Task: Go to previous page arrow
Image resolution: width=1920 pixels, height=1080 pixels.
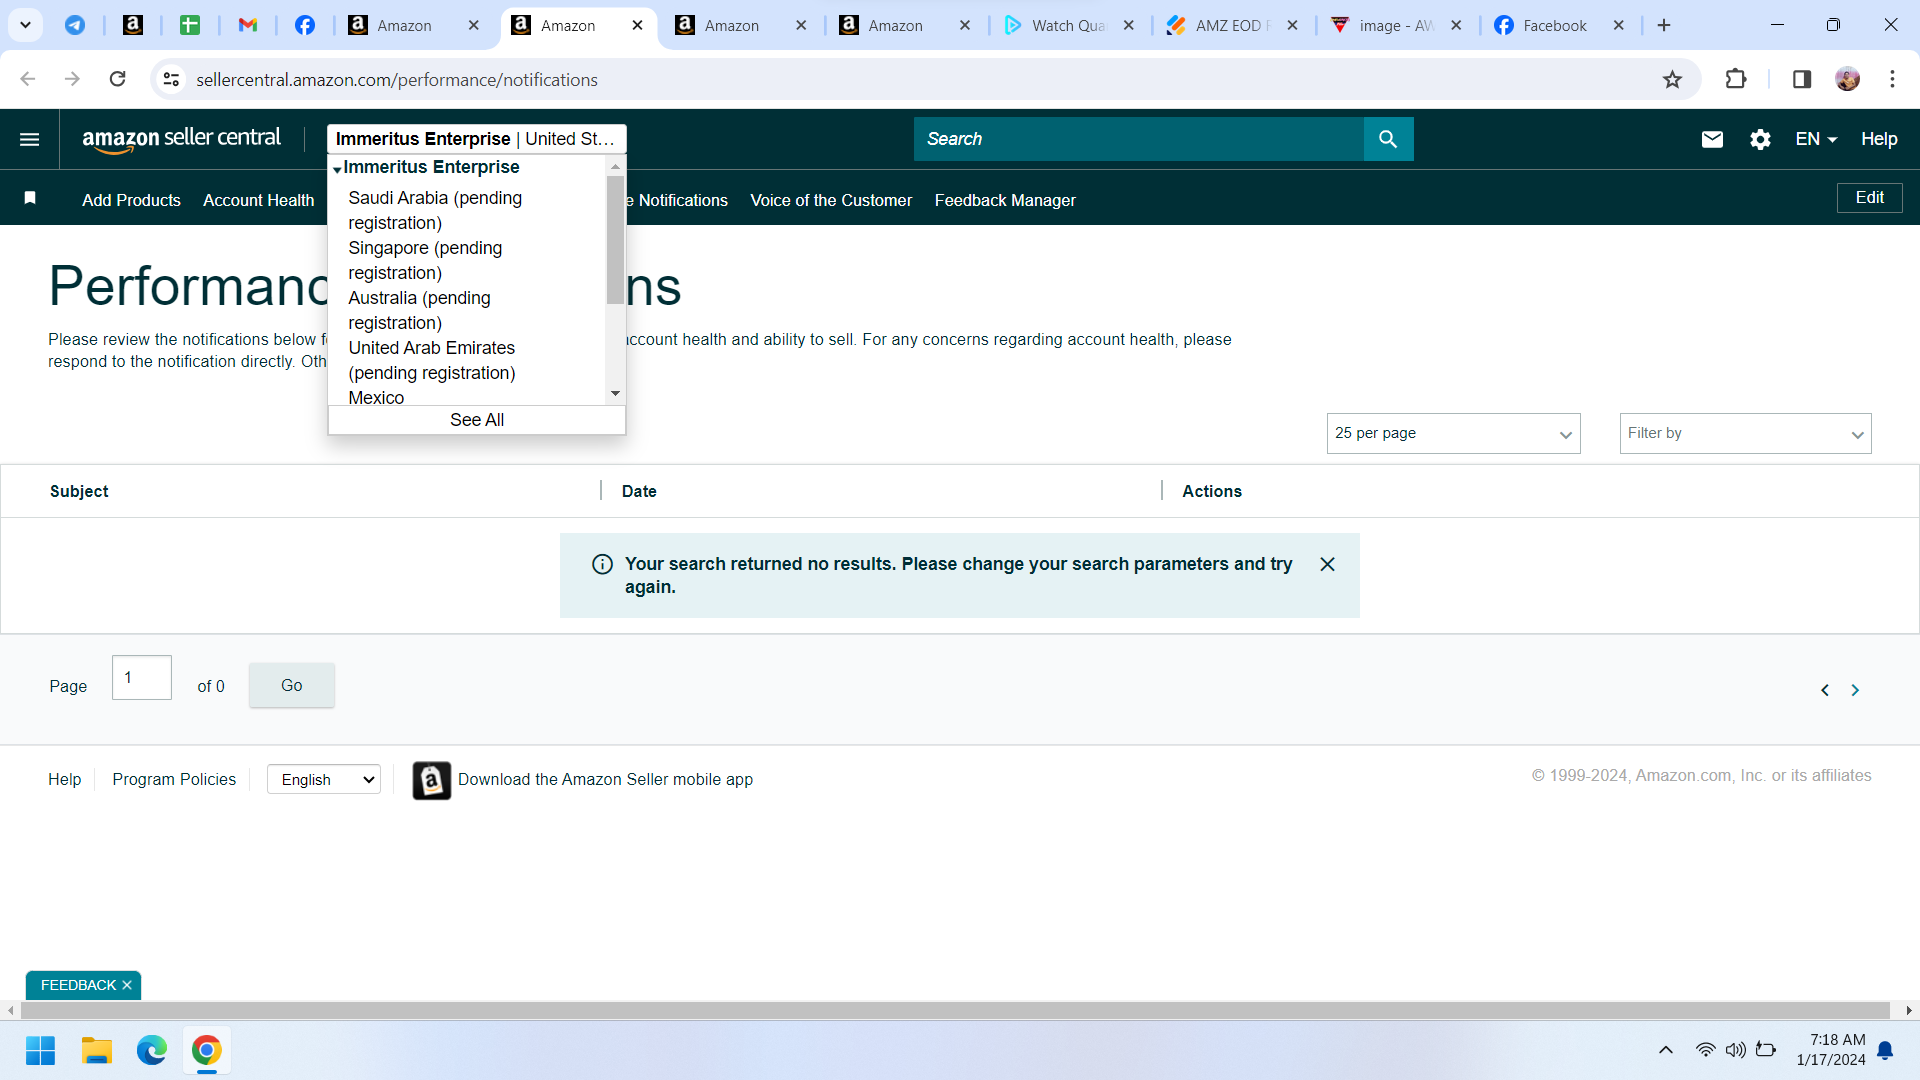Action: coord(1825,690)
